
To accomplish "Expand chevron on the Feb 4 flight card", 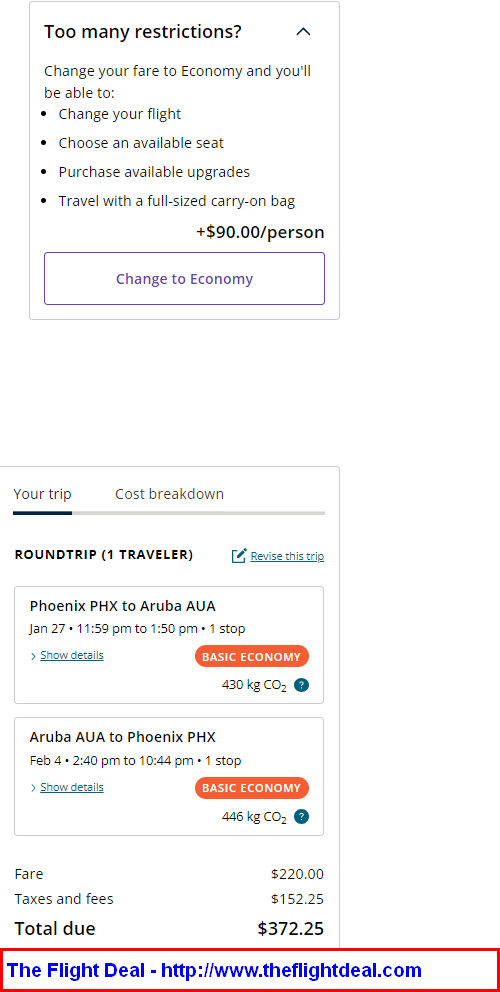I will [x=33, y=788].
